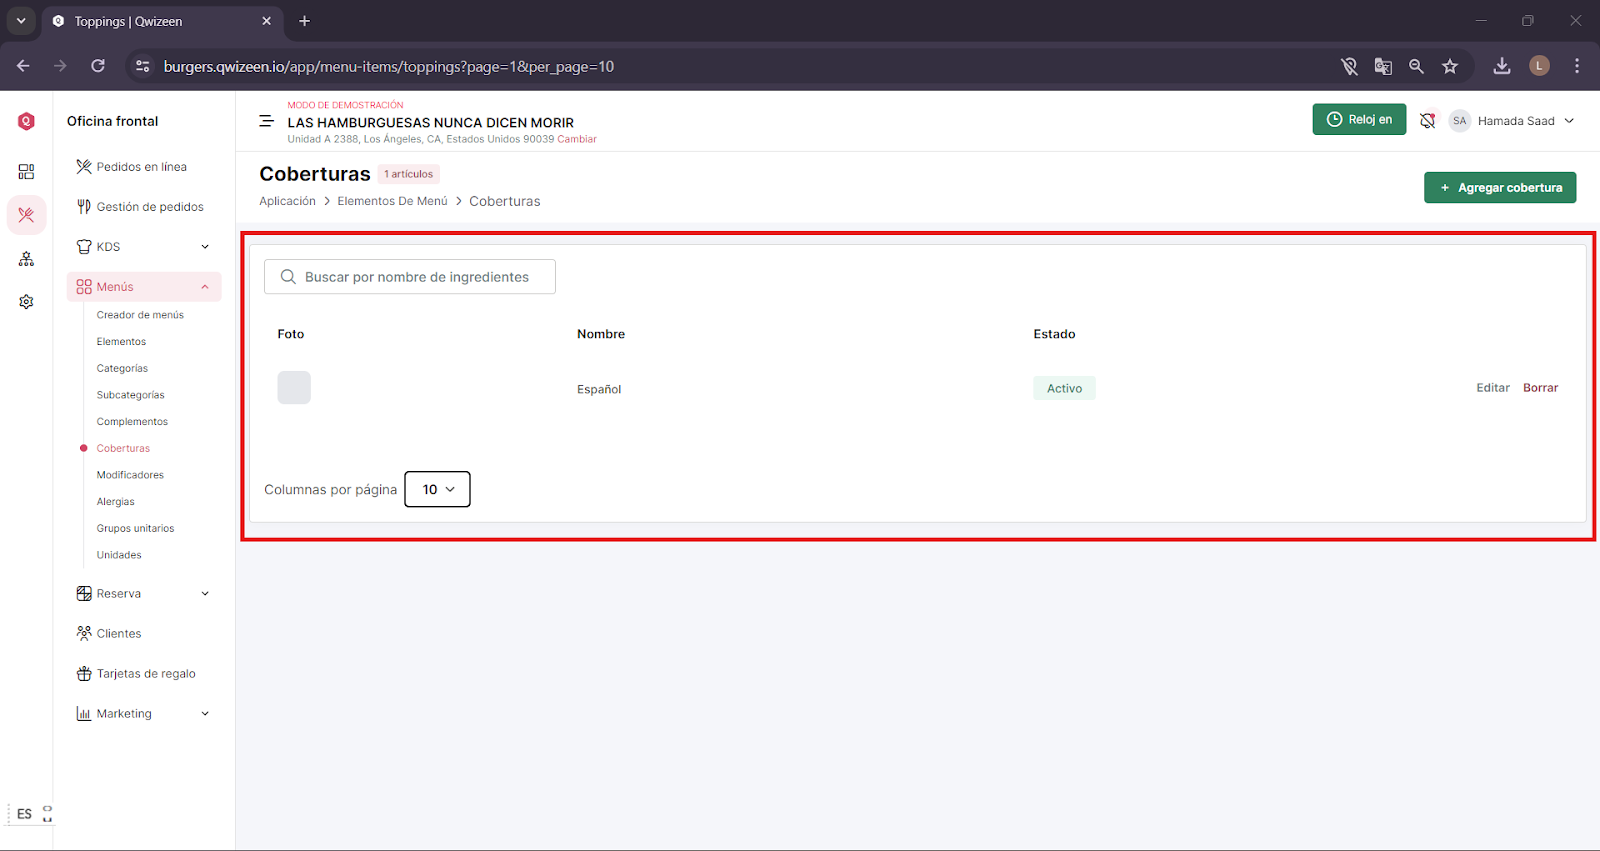Open the Columnas por página dropdown
Viewport: 1600px width, 851px height.
[437, 489]
